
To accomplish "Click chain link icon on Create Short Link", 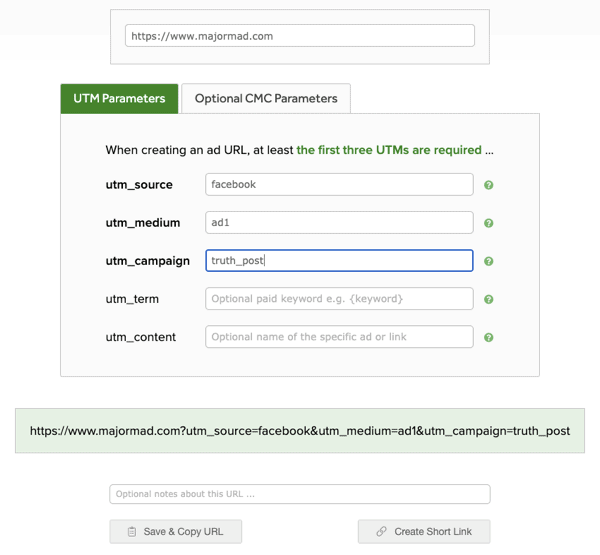I will tap(381, 532).
